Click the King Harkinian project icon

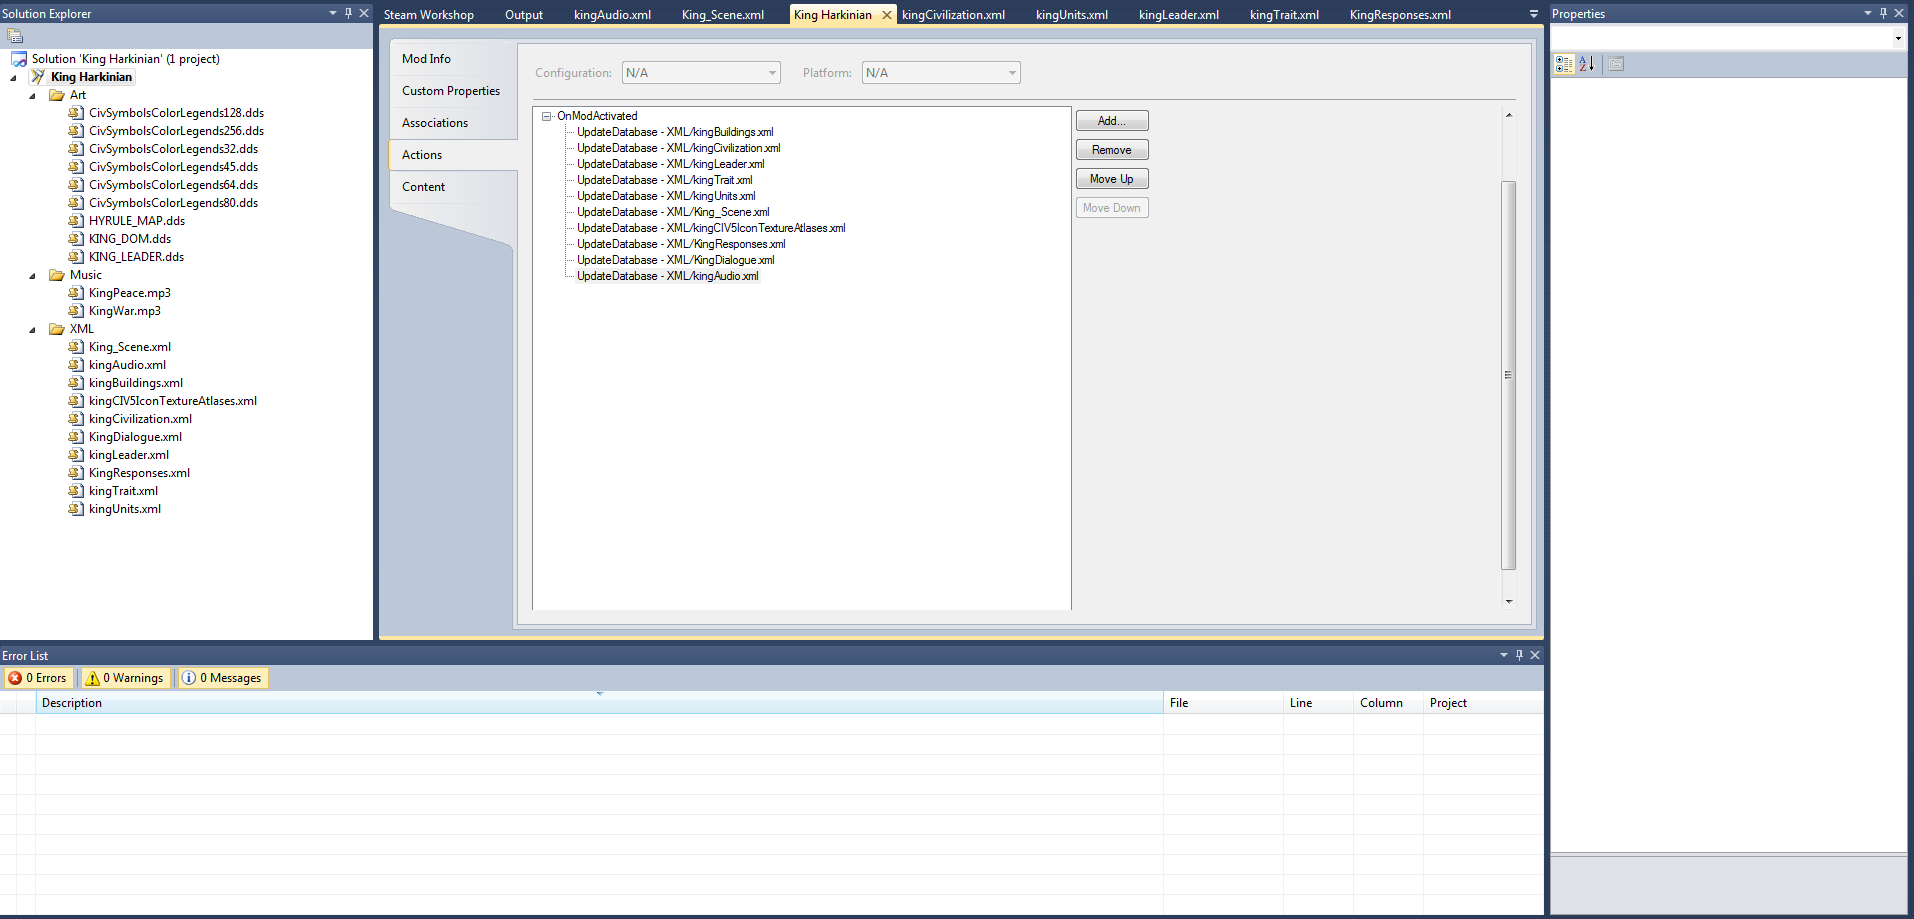point(38,77)
